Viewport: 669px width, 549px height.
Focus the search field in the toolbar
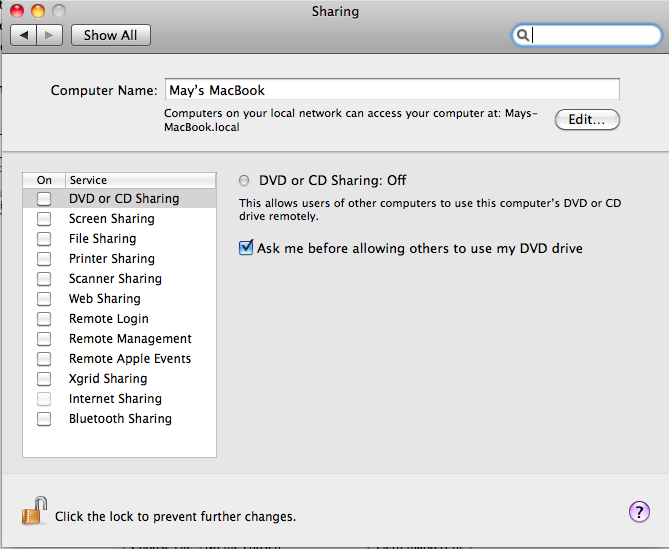[x=587, y=35]
